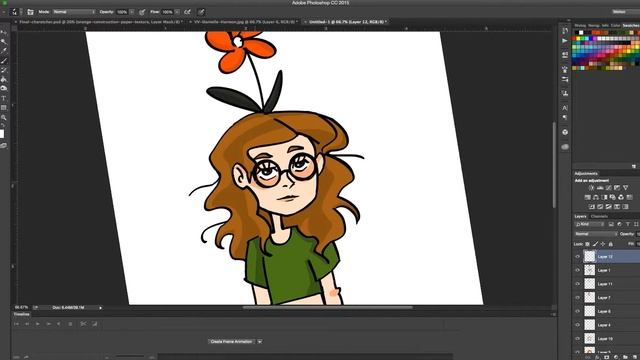
Task: Enable airbrush-style build-up icon
Action: 187,12
